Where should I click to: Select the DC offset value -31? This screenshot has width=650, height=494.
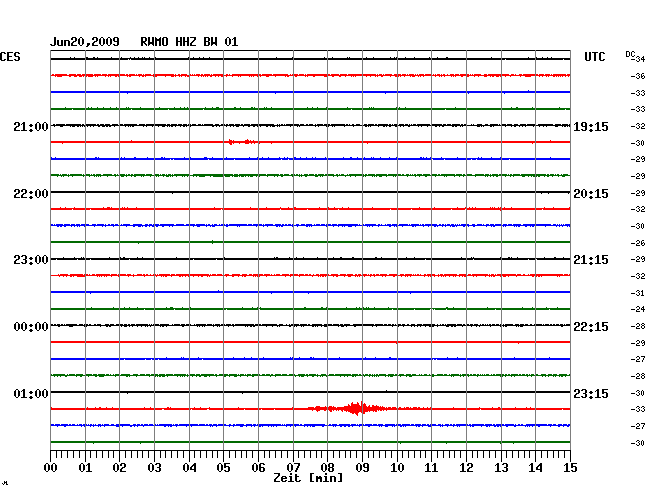click(638, 293)
